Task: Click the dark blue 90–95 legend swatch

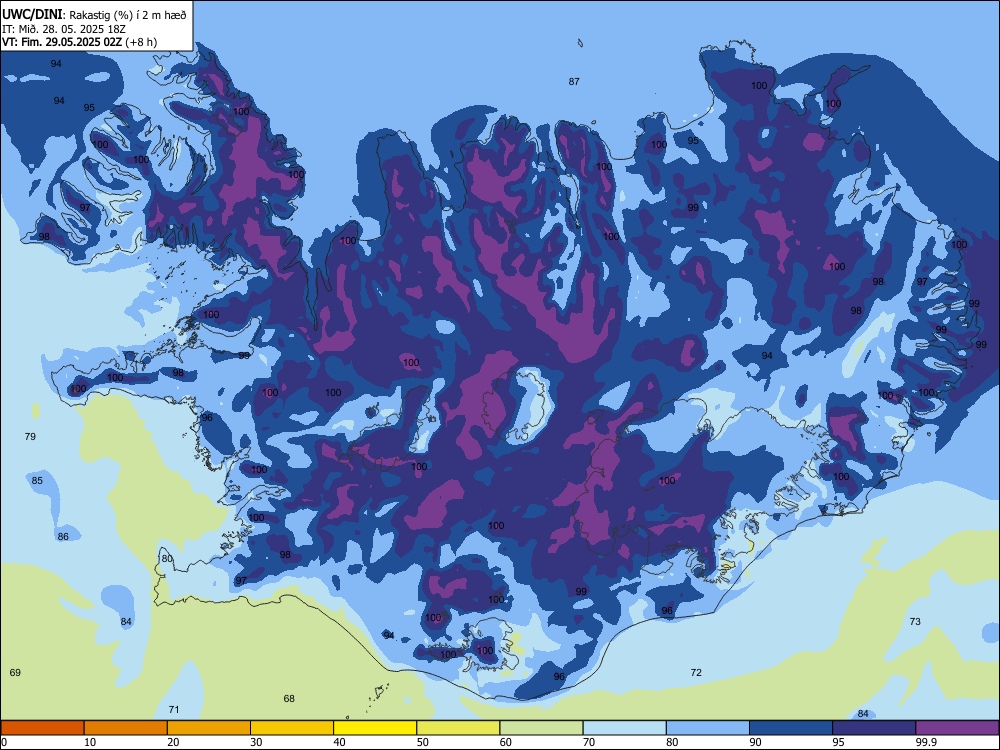Action: coord(791,728)
